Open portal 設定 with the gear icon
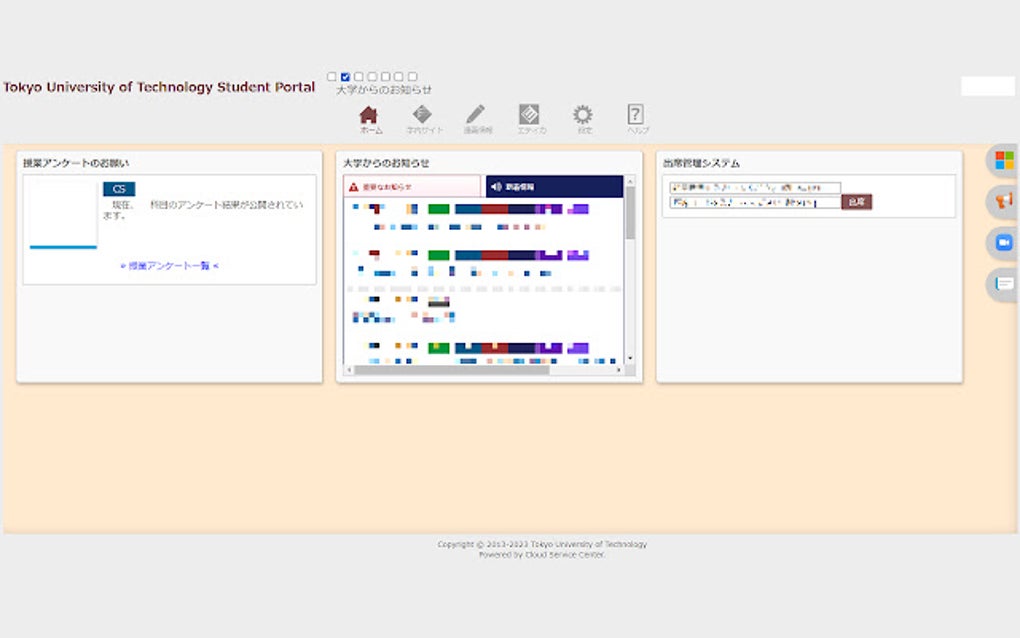Viewport: 1020px width, 638px height. pyautogui.click(x=583, y=118)
